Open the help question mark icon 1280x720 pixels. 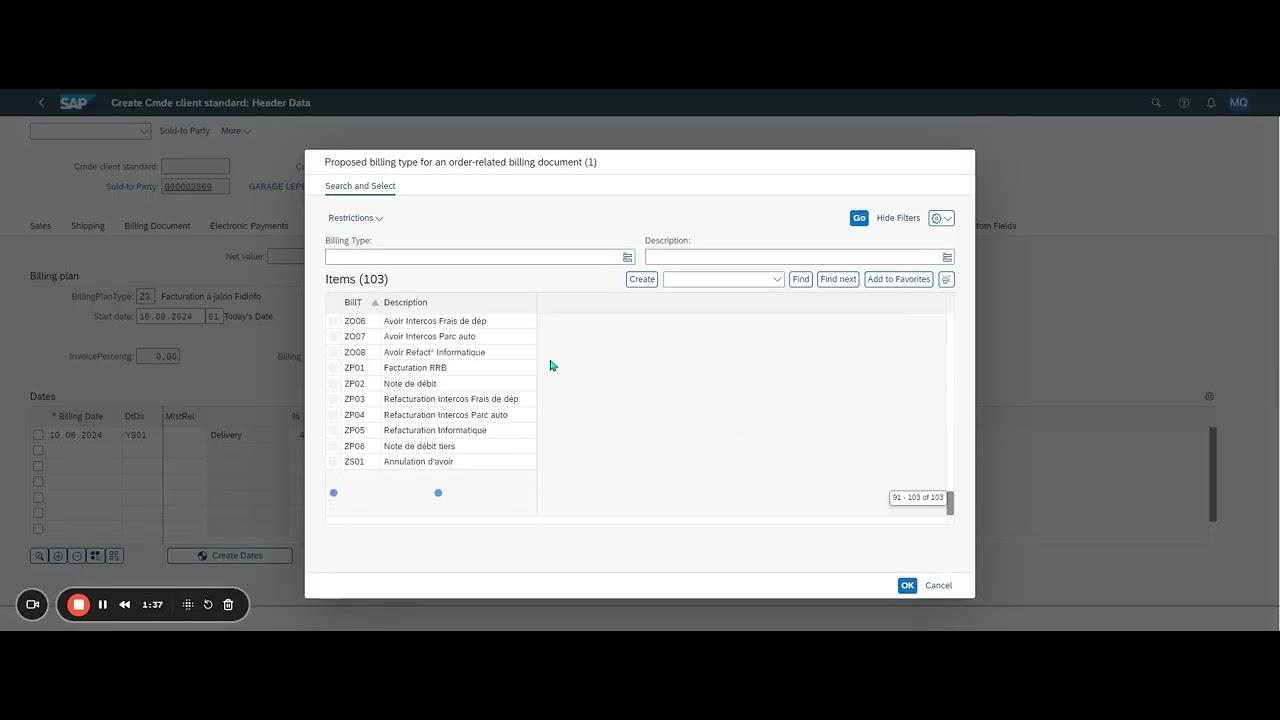(1184, 103)
